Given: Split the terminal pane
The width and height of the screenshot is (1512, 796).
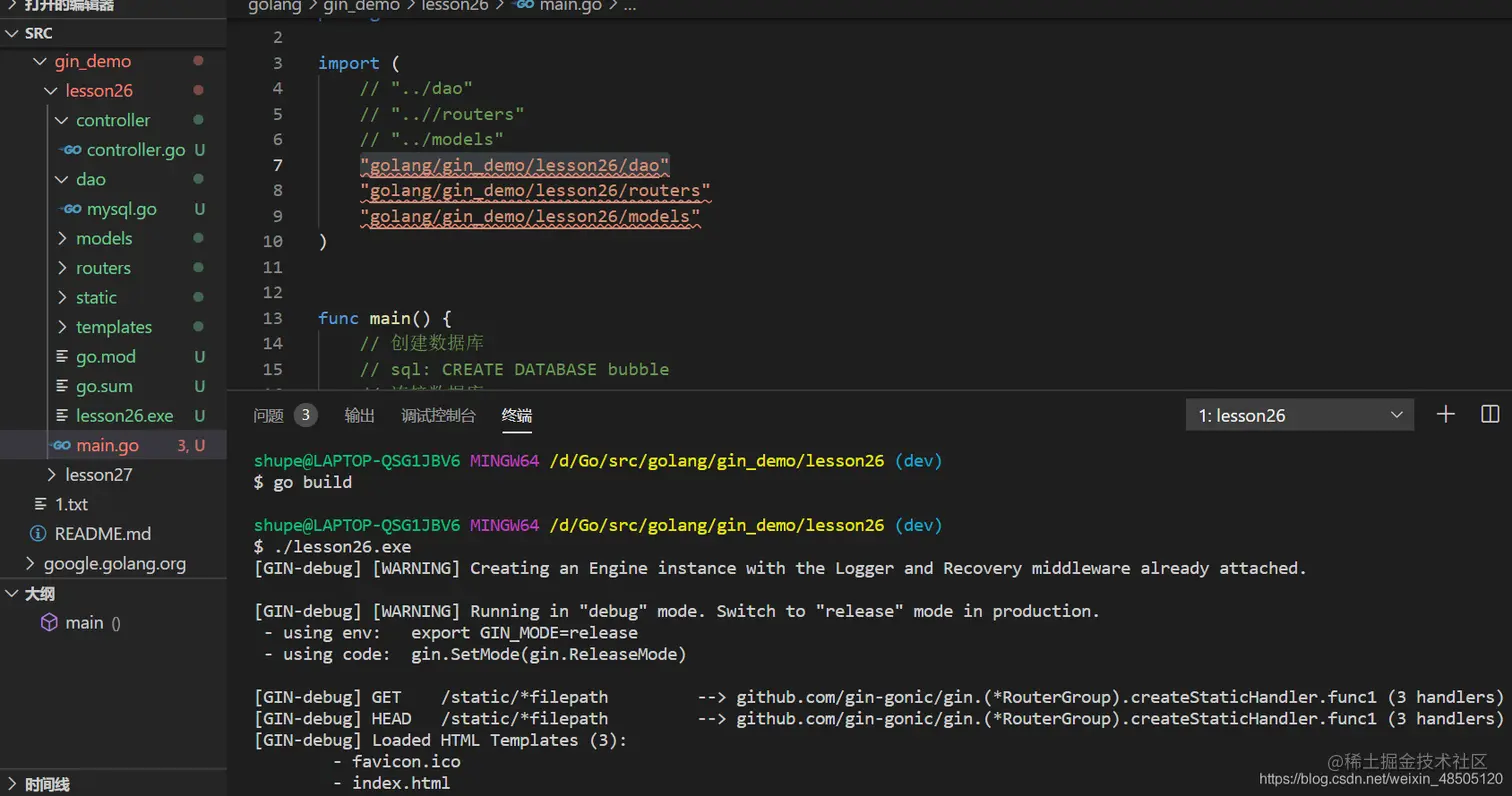Looking at the screenshot, I should coord(1490,414).
